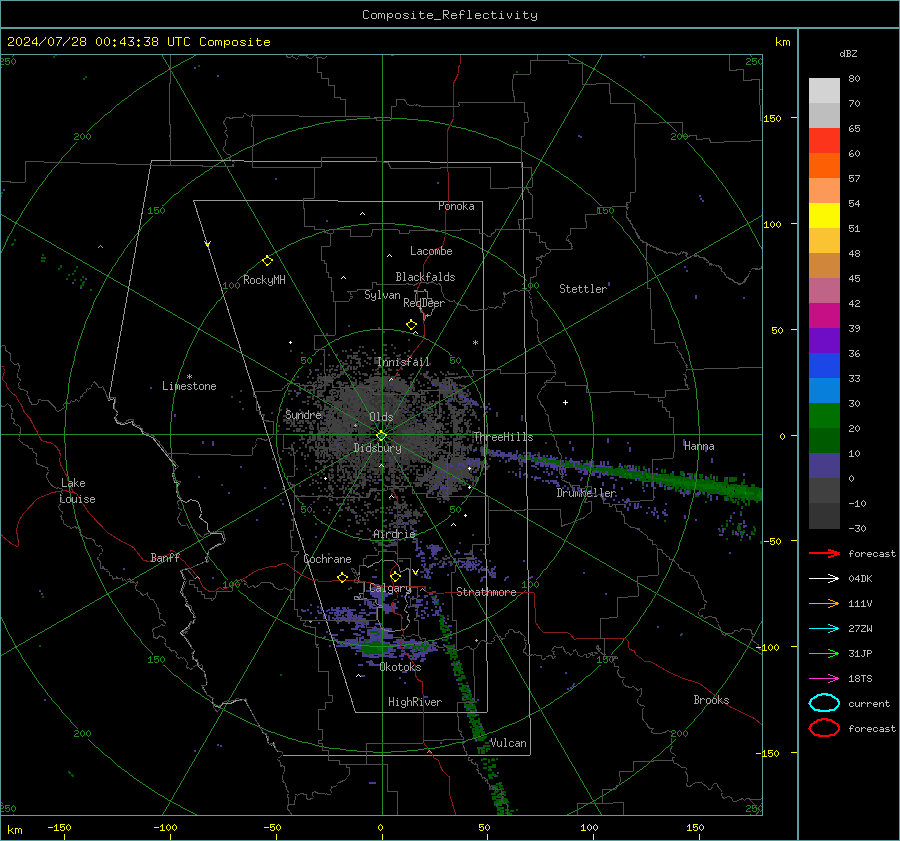Click the -100 tick on right axis
This screenshot has width=900, height=841.
pos(767,647)
